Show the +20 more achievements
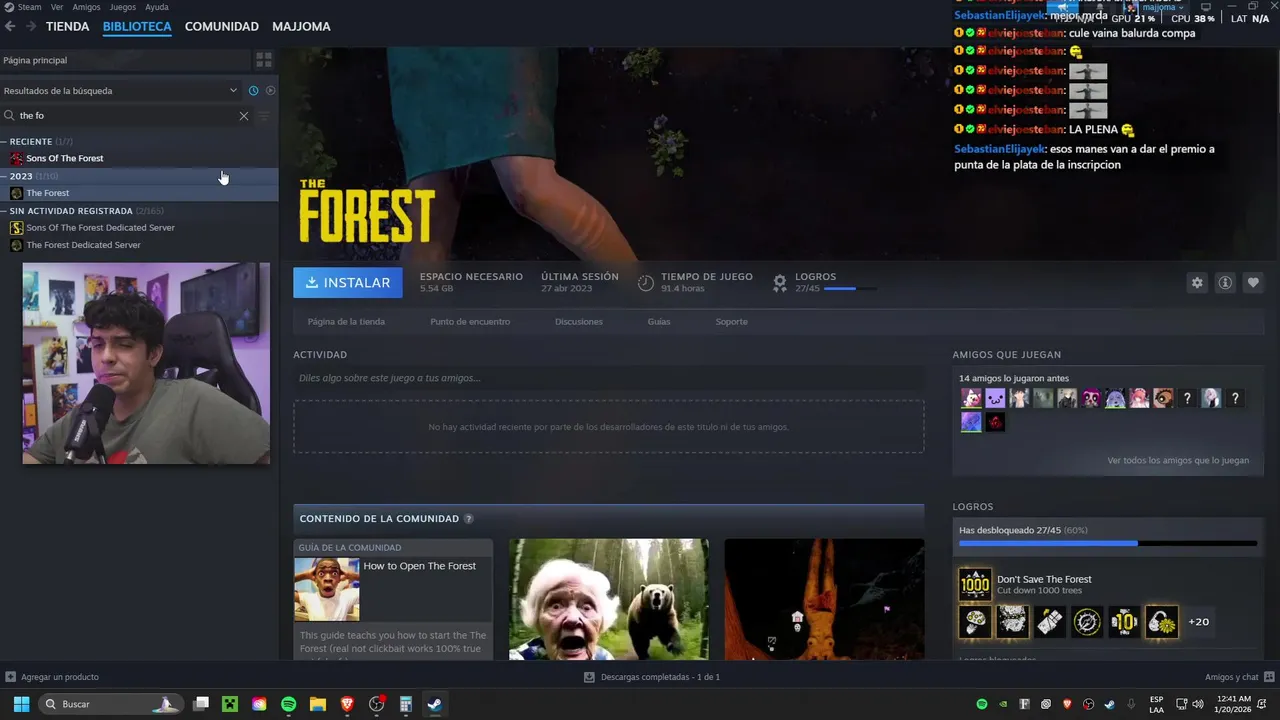The height and width of the screenshot is (720, 1280). pos(1198,622)
